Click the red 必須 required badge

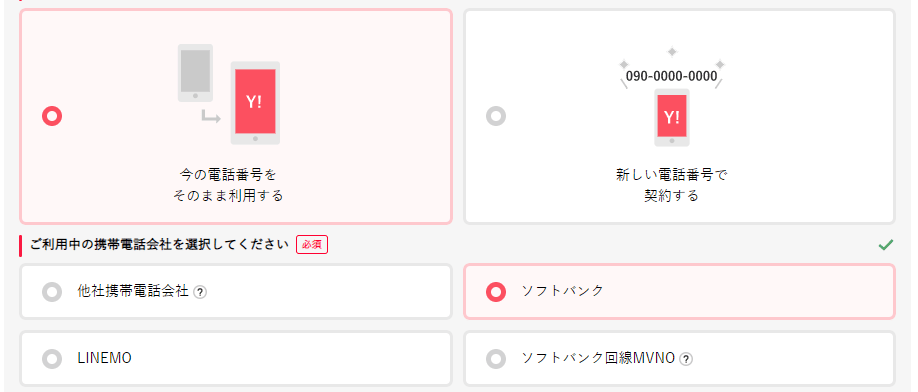click(312, 245)
